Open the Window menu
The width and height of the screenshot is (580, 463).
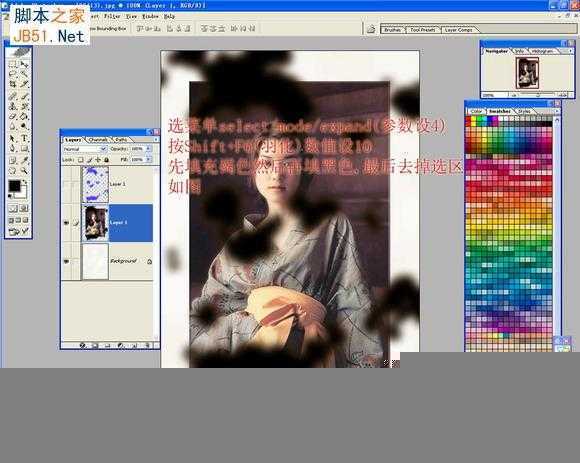[150, 16]
